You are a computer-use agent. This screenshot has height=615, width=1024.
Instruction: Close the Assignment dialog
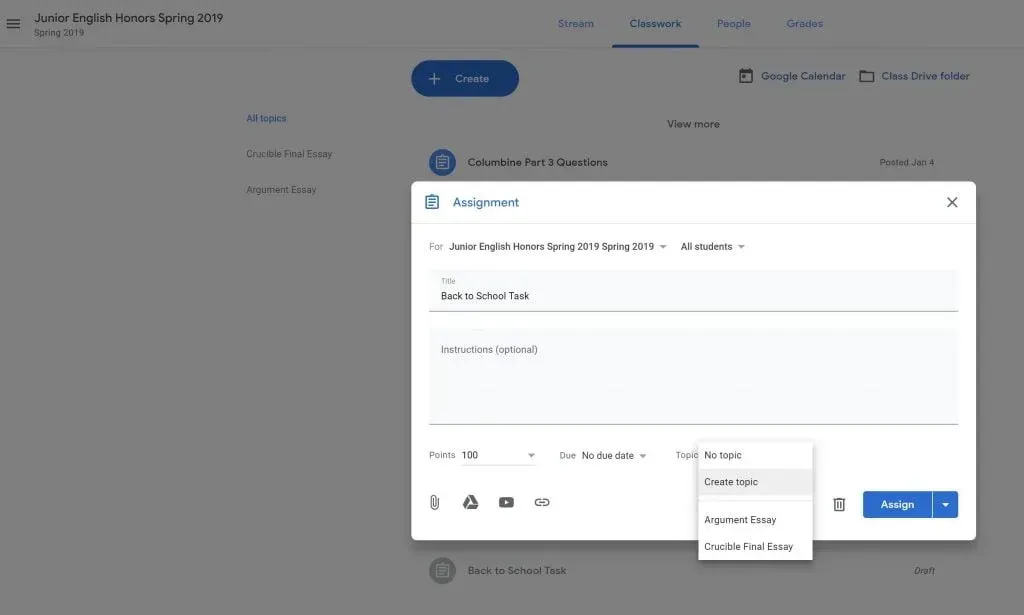952,202
